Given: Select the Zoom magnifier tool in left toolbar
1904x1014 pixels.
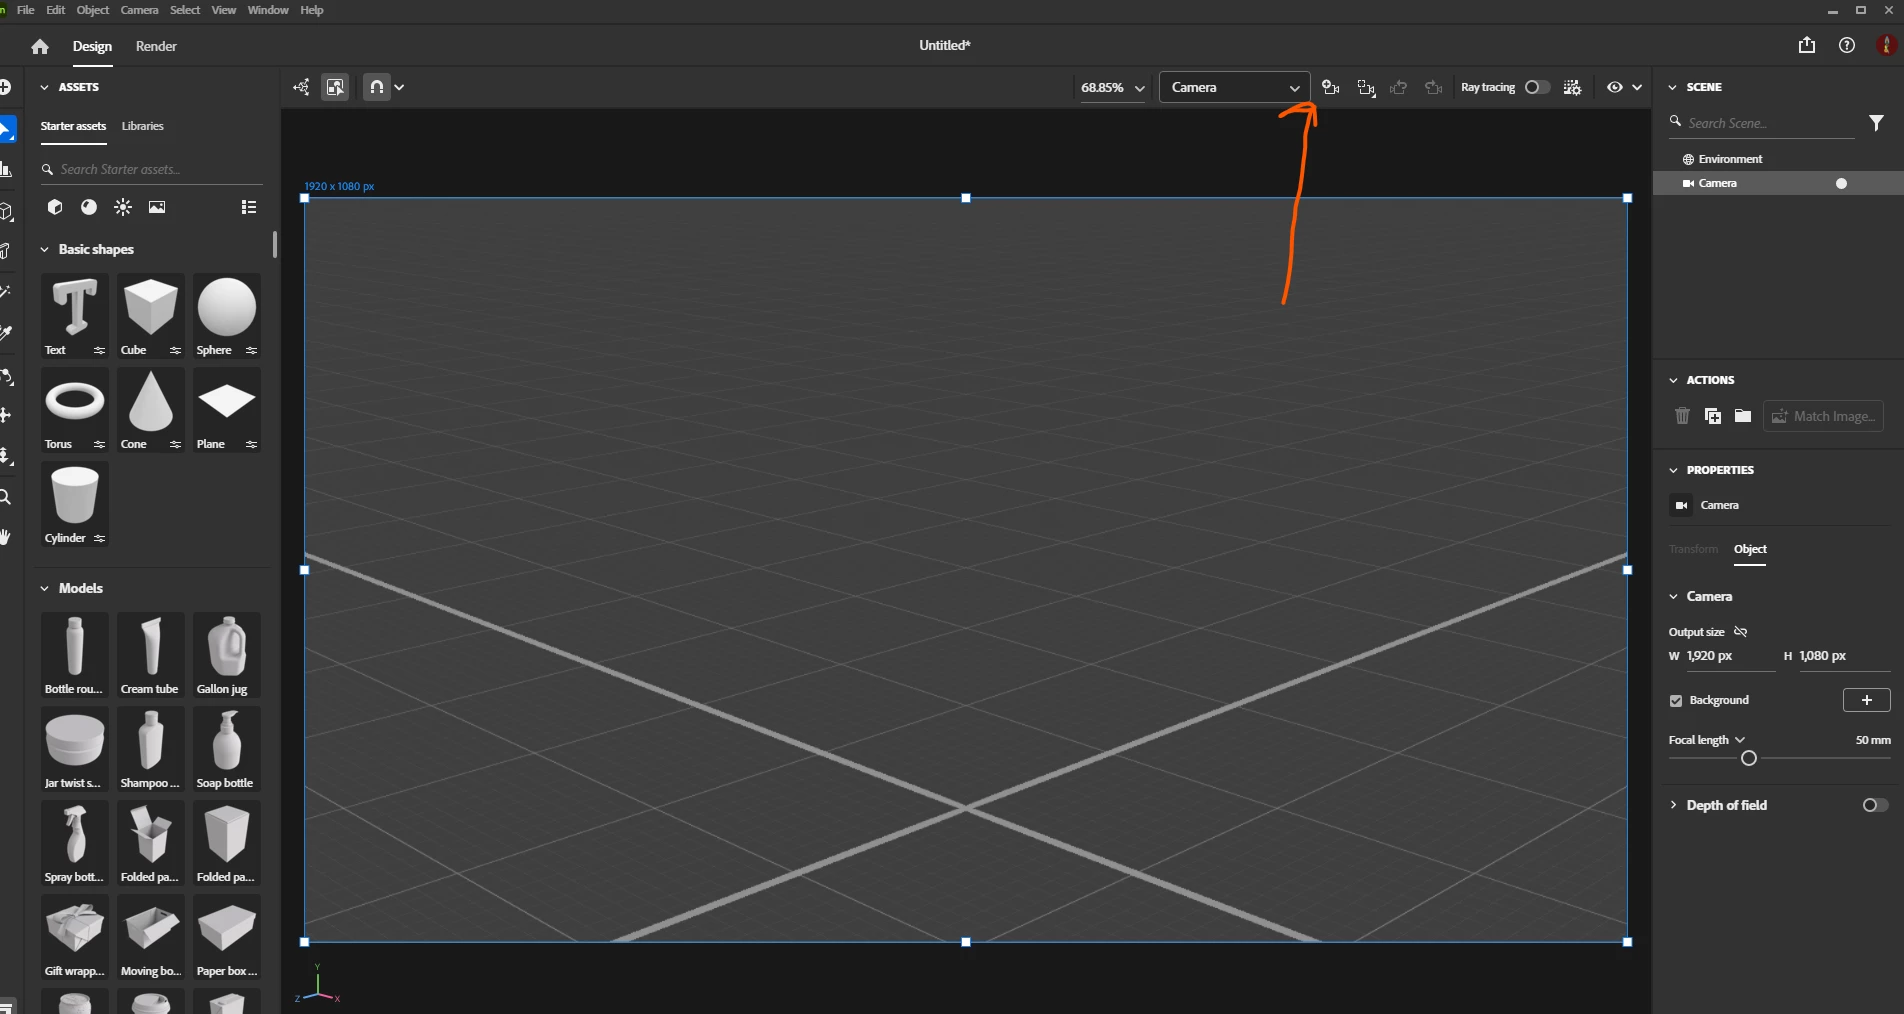Looking at the screenshot, I should point(5,497).
